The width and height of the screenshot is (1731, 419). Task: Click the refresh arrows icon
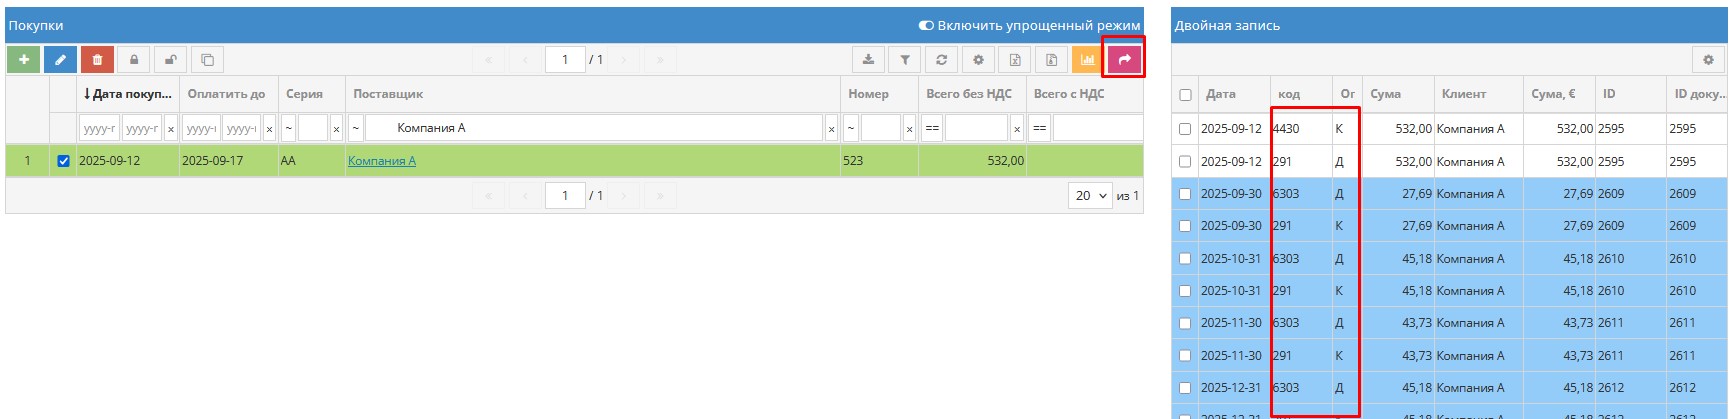click(x=941, y=60)
